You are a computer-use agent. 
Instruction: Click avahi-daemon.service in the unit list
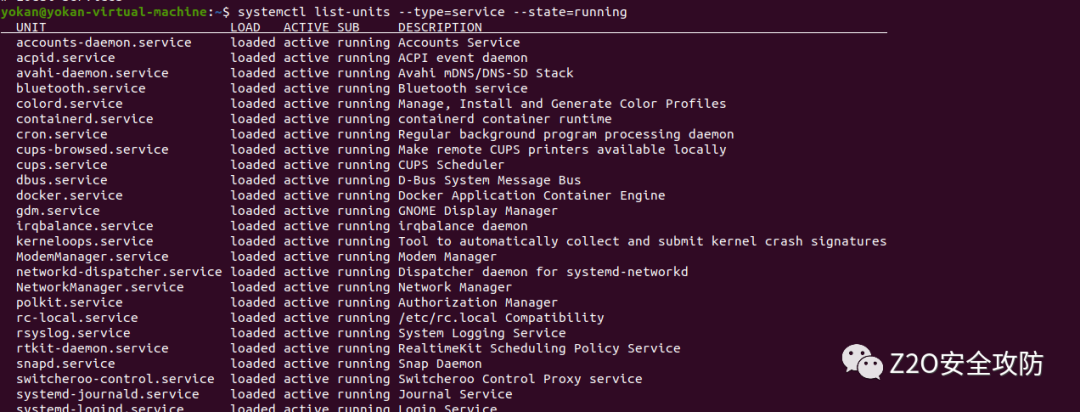92,73
